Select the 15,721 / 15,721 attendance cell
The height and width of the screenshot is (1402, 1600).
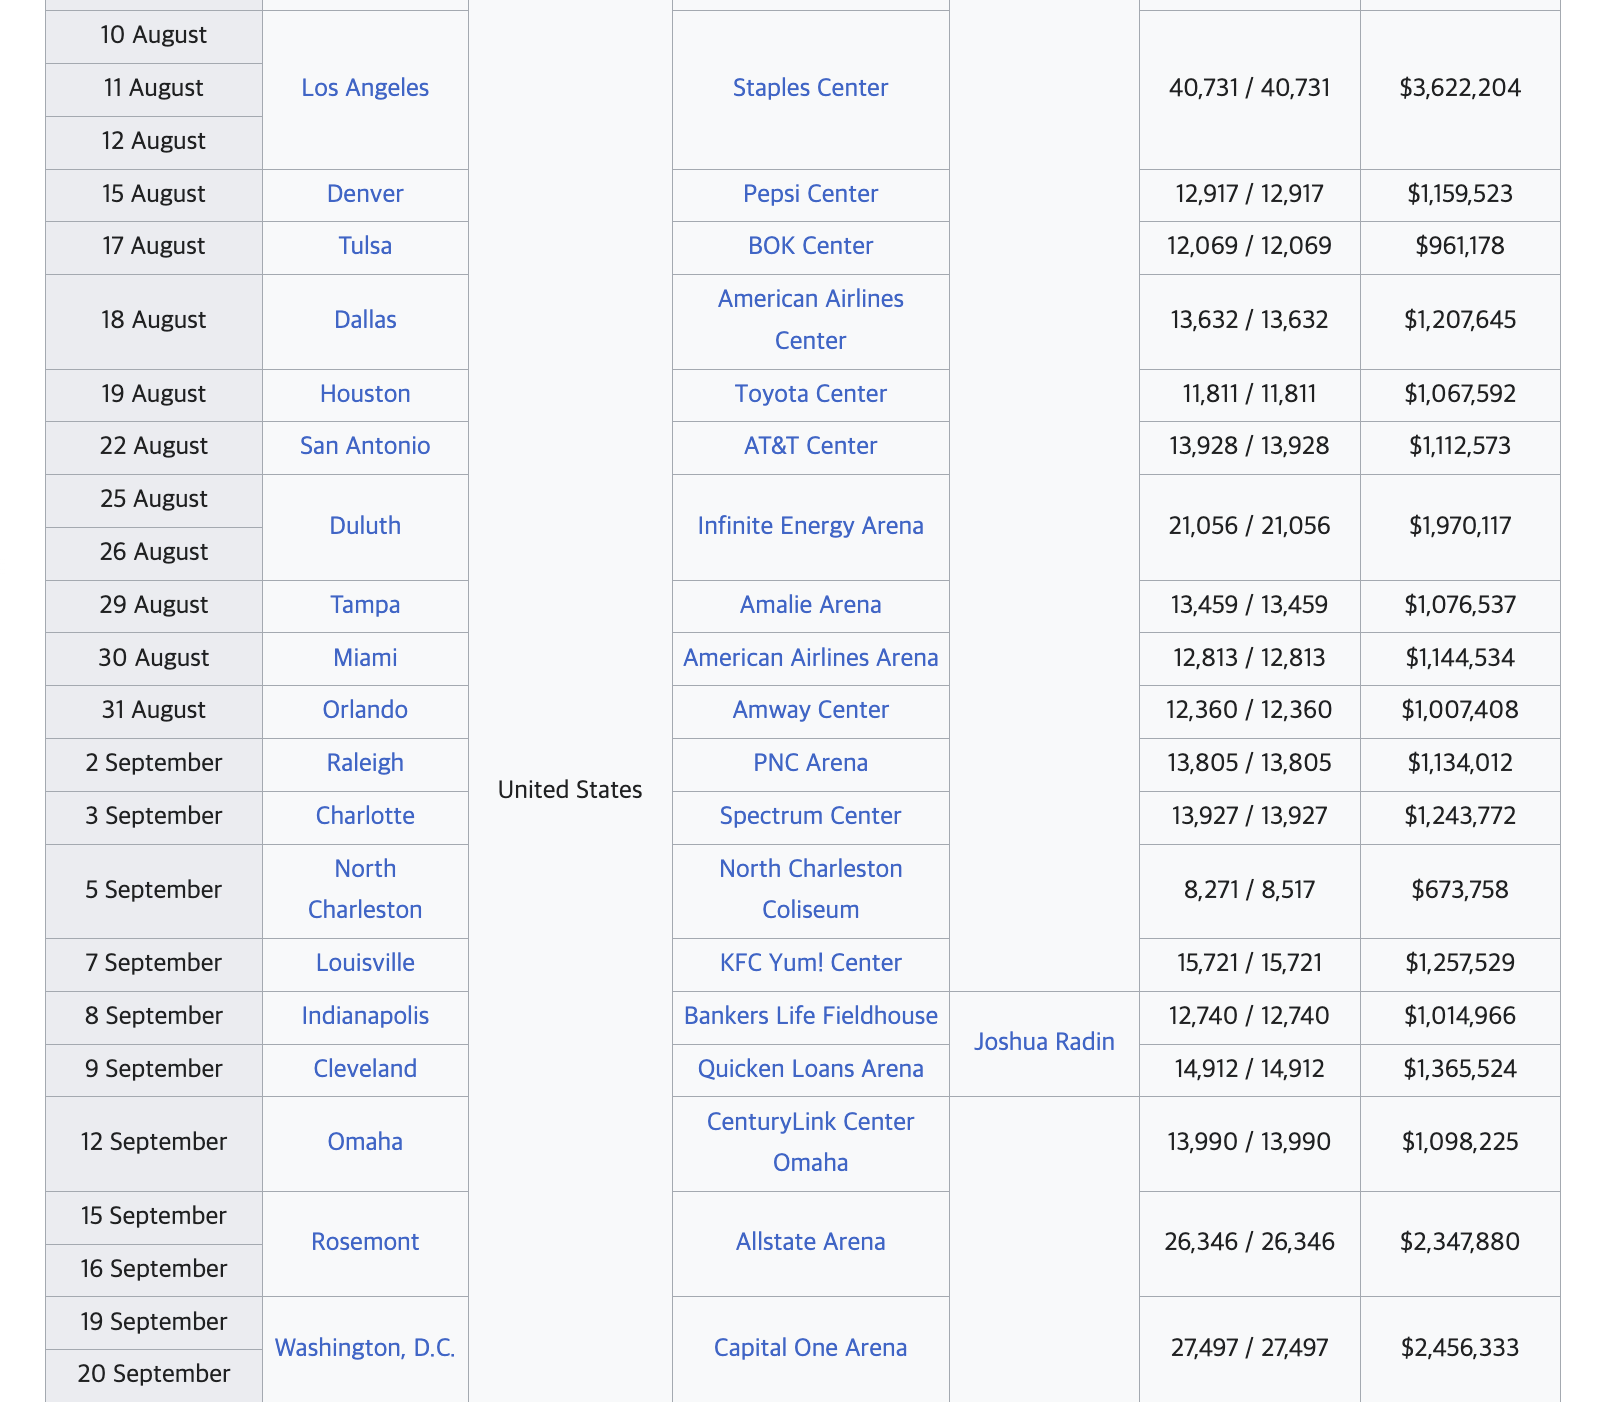click(1250, 963)
